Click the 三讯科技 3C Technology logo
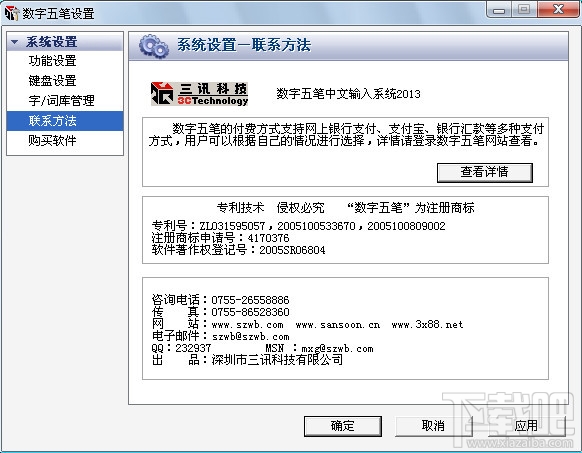582x453 pixels. pyautogui.click(x=199, y=94)
